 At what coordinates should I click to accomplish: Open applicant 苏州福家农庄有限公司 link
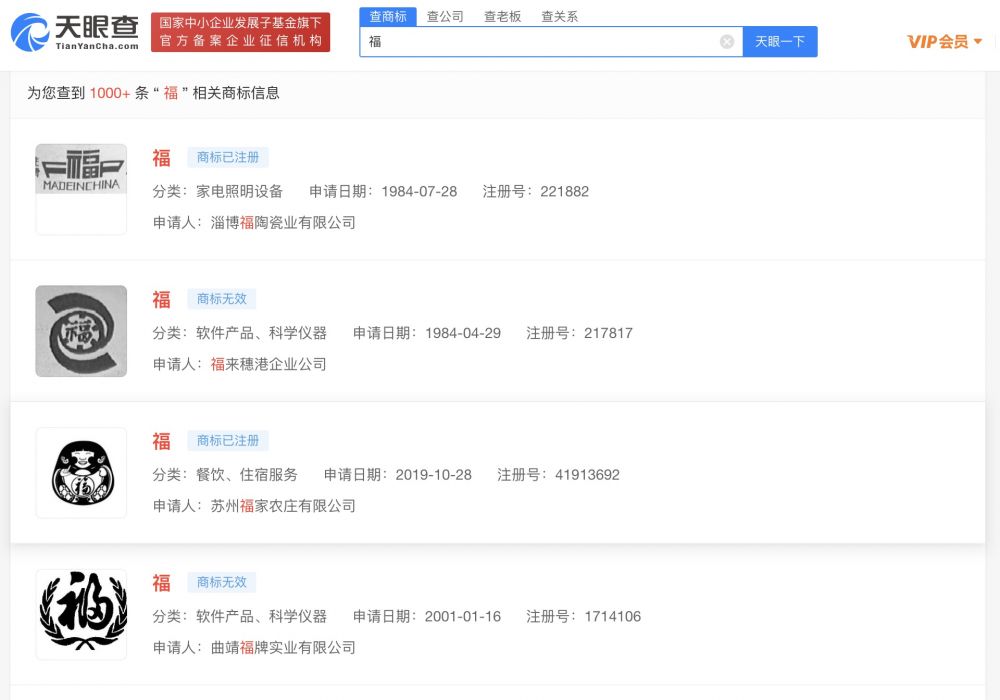(283, 506)
